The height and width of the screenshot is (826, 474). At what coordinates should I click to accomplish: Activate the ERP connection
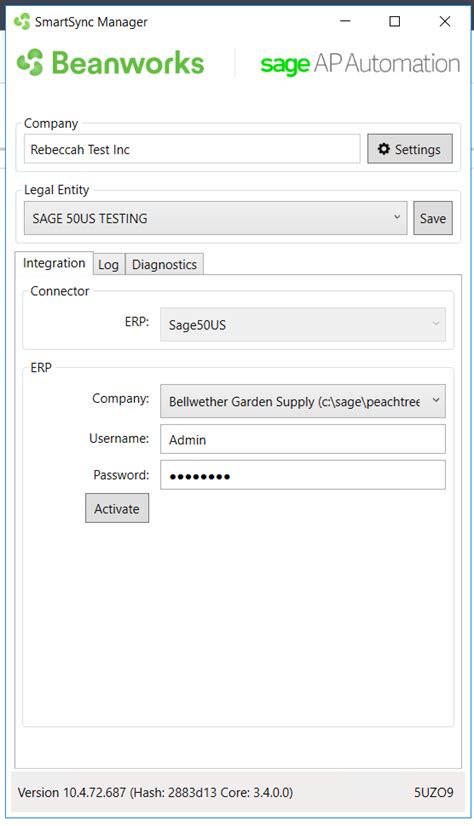(117, 508)
